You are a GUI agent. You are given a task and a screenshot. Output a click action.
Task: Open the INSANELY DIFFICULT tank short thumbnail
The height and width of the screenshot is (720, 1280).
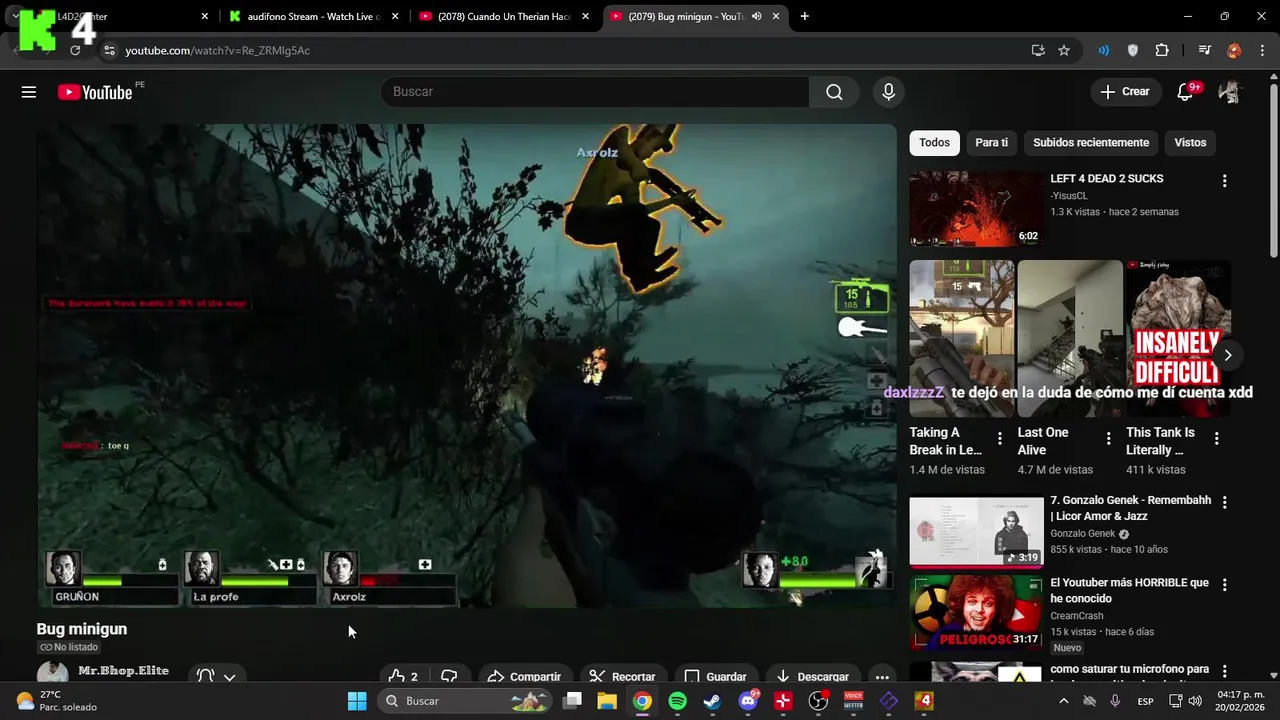click(1178, 338)
